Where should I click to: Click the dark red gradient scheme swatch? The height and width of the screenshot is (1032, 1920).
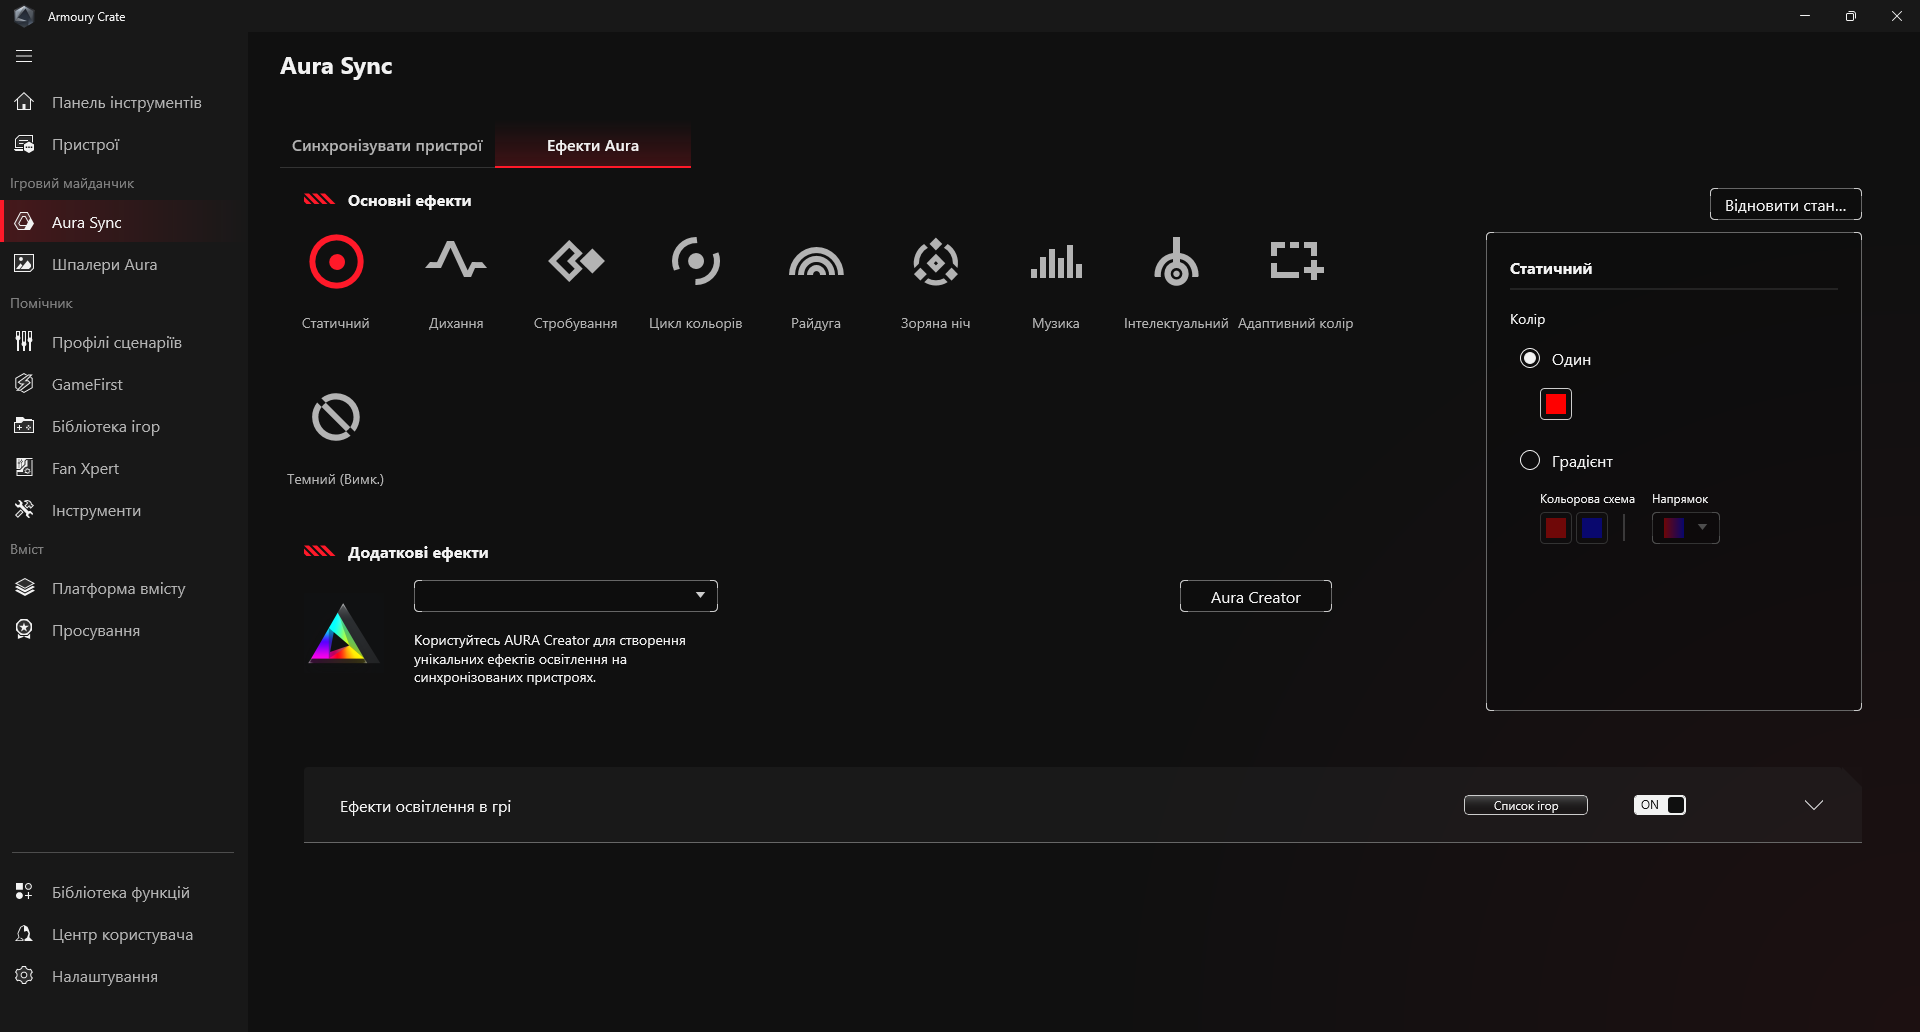click(1556, 528)
